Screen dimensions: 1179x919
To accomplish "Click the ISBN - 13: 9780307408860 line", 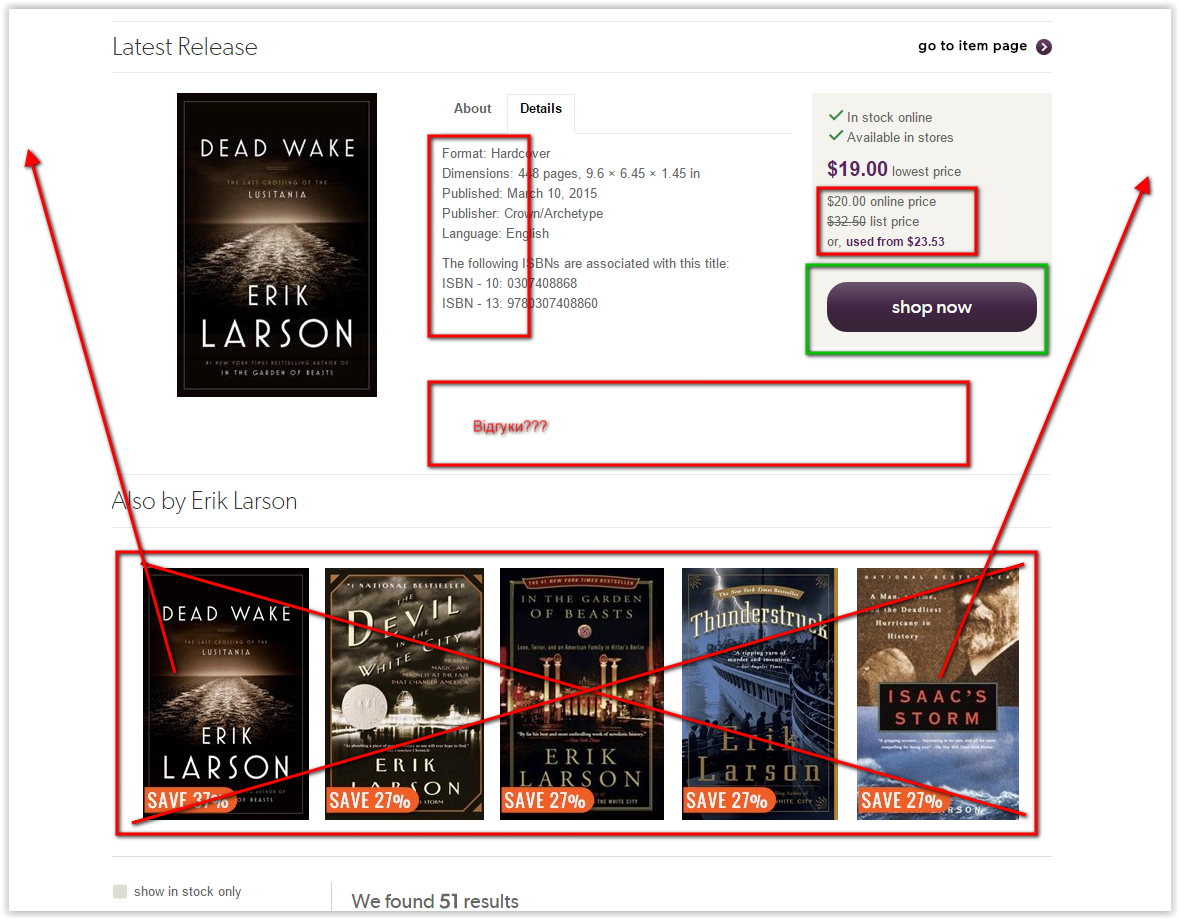I will (520, 304).
